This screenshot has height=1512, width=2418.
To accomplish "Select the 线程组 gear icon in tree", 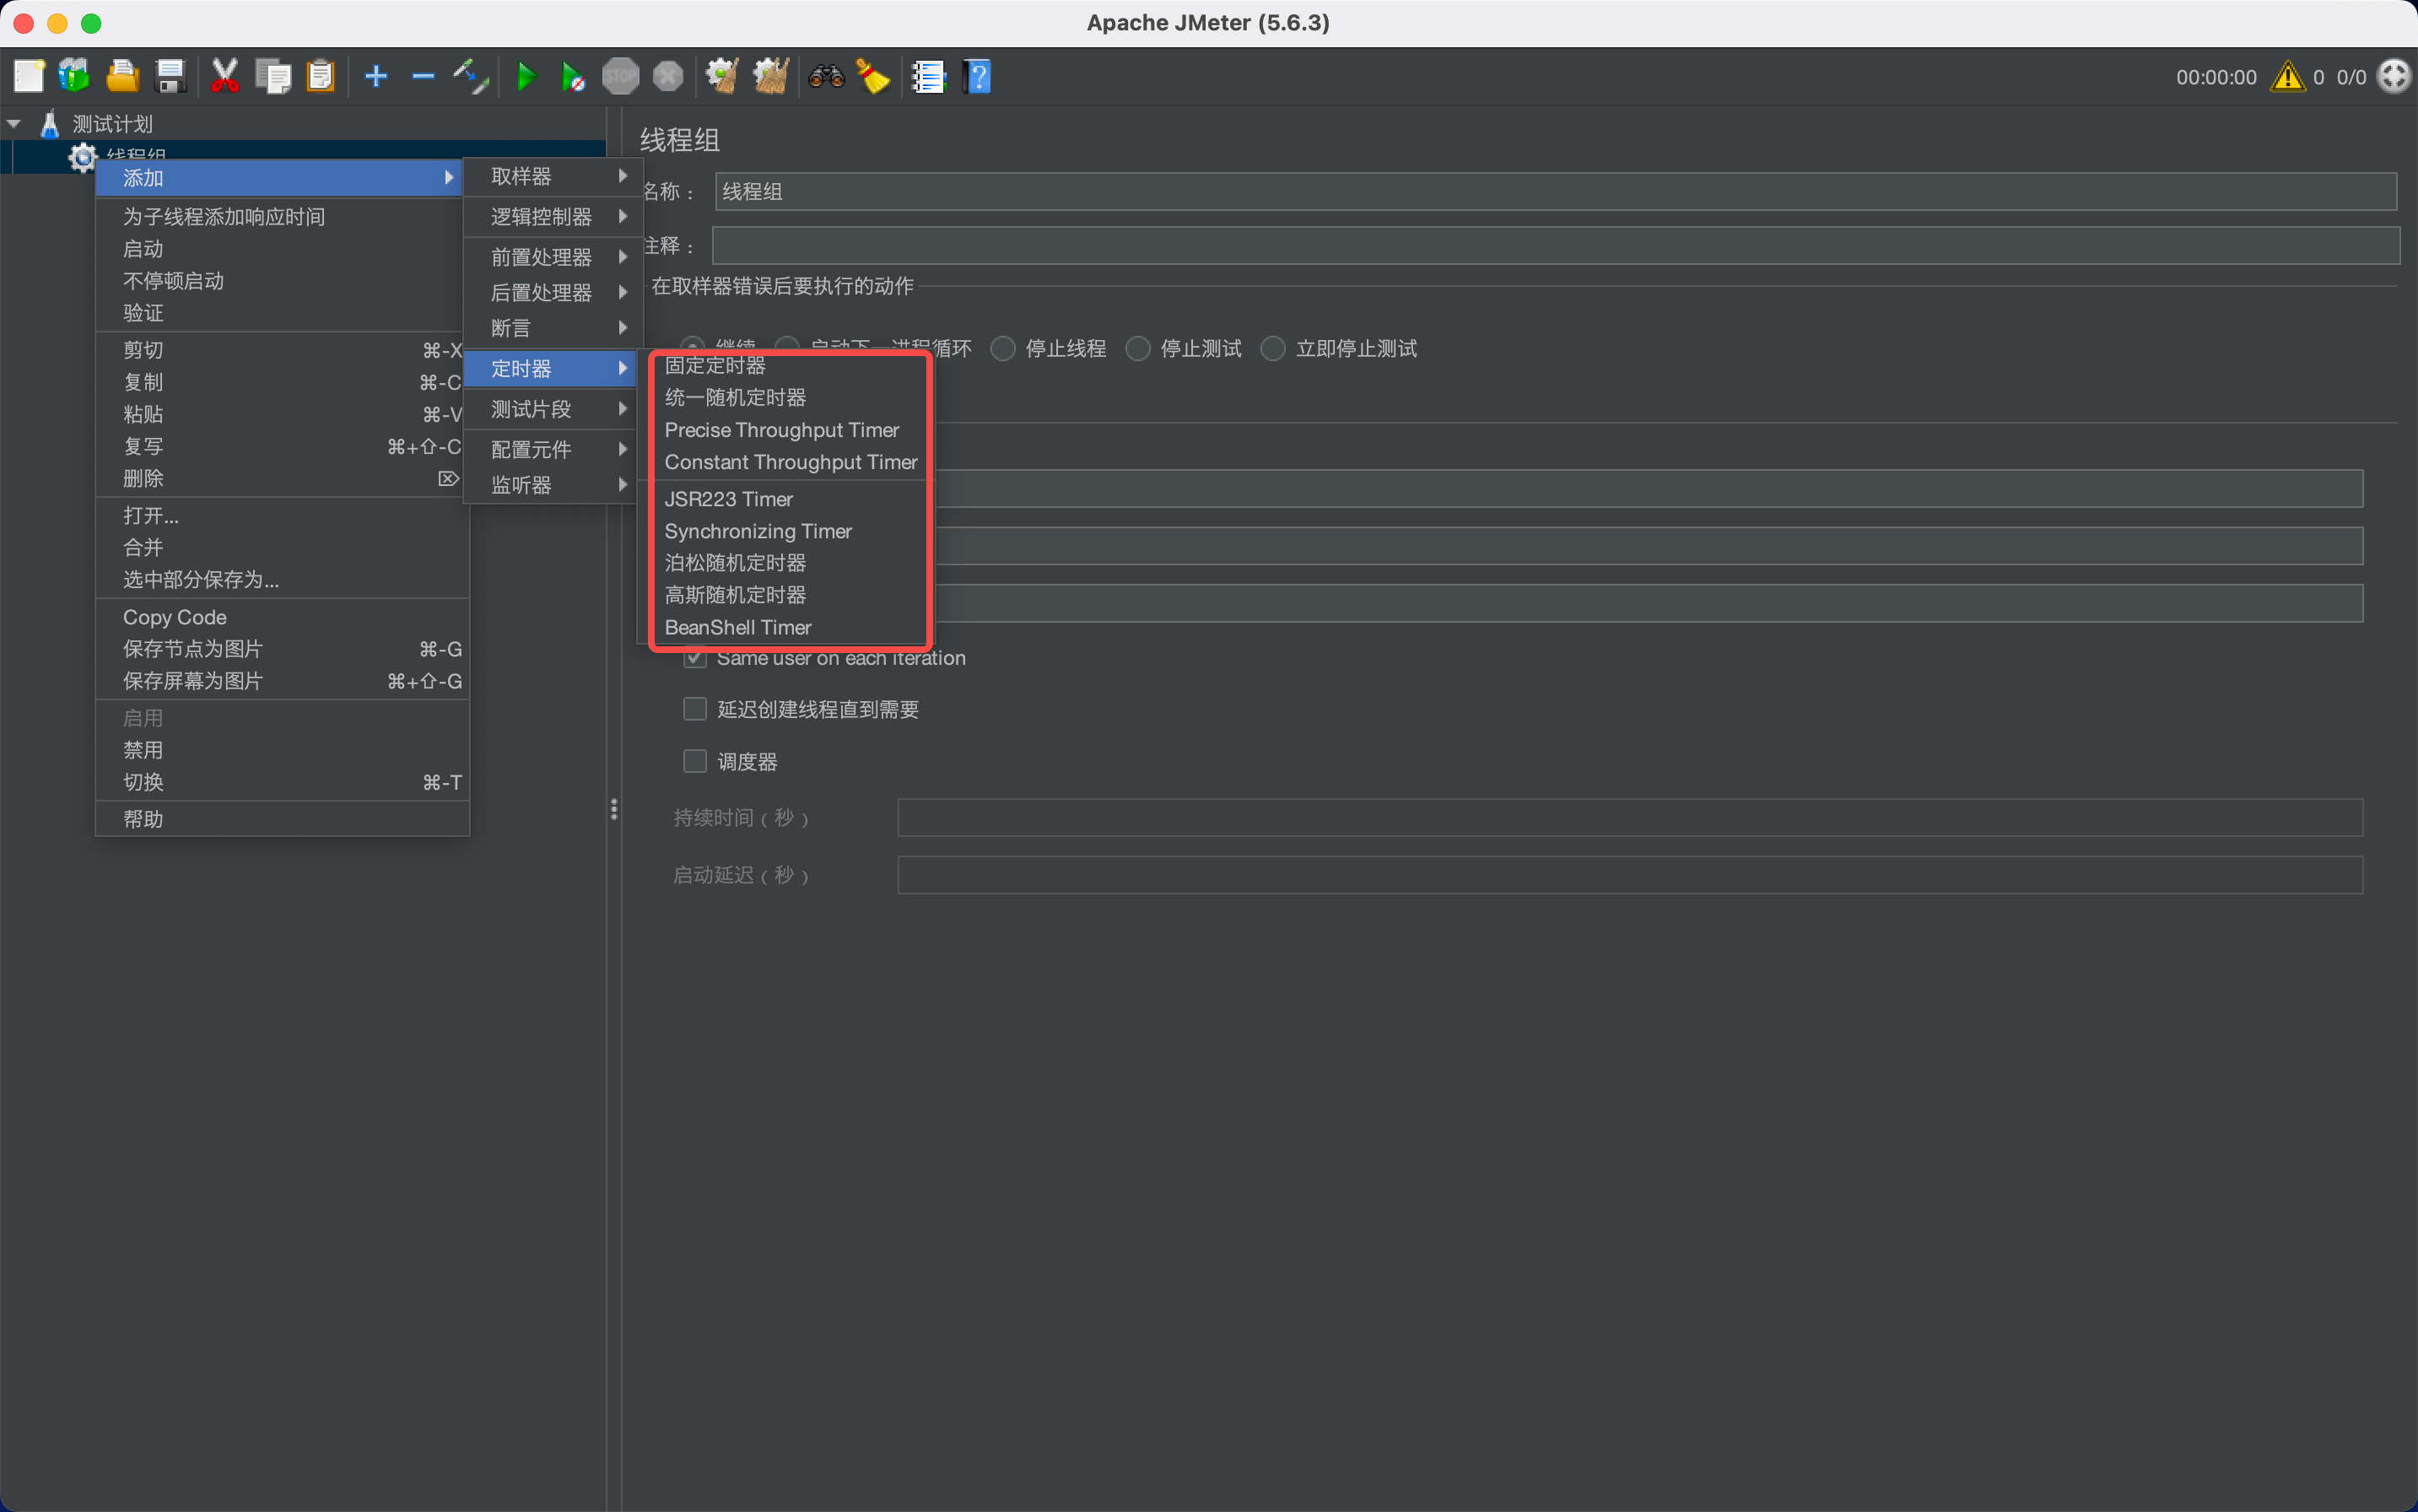I will click(82, 157).
